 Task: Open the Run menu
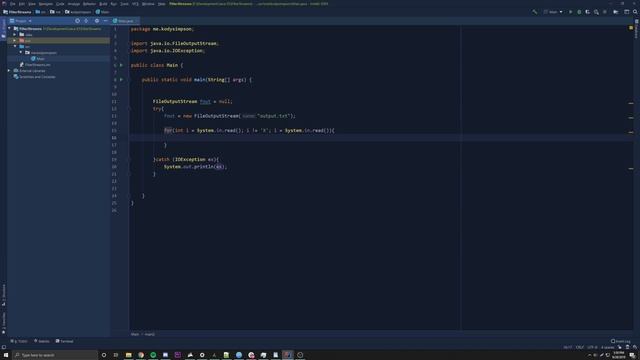(113, 4)
